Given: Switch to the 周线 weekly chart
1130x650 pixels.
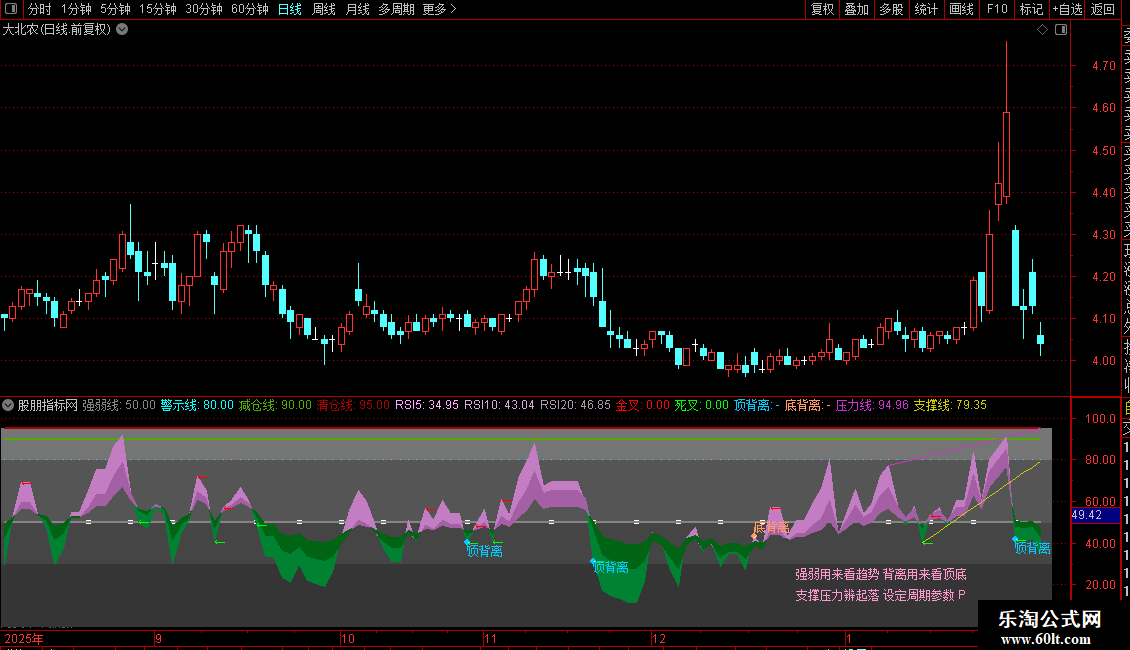Looking at the screenshot, I should 324,9.
